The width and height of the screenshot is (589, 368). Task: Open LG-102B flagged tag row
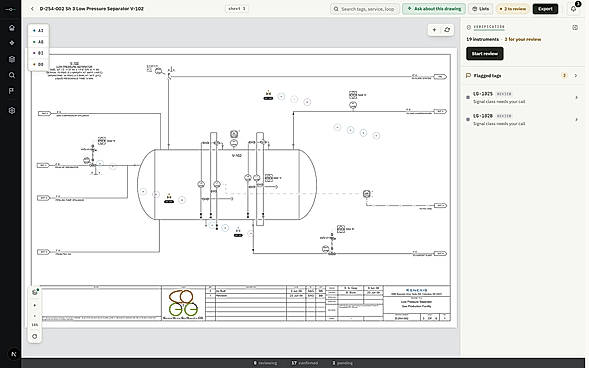523,120
